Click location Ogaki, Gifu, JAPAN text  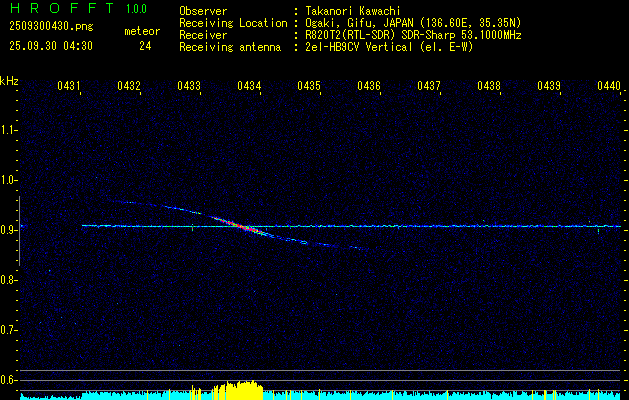[413, 23]
